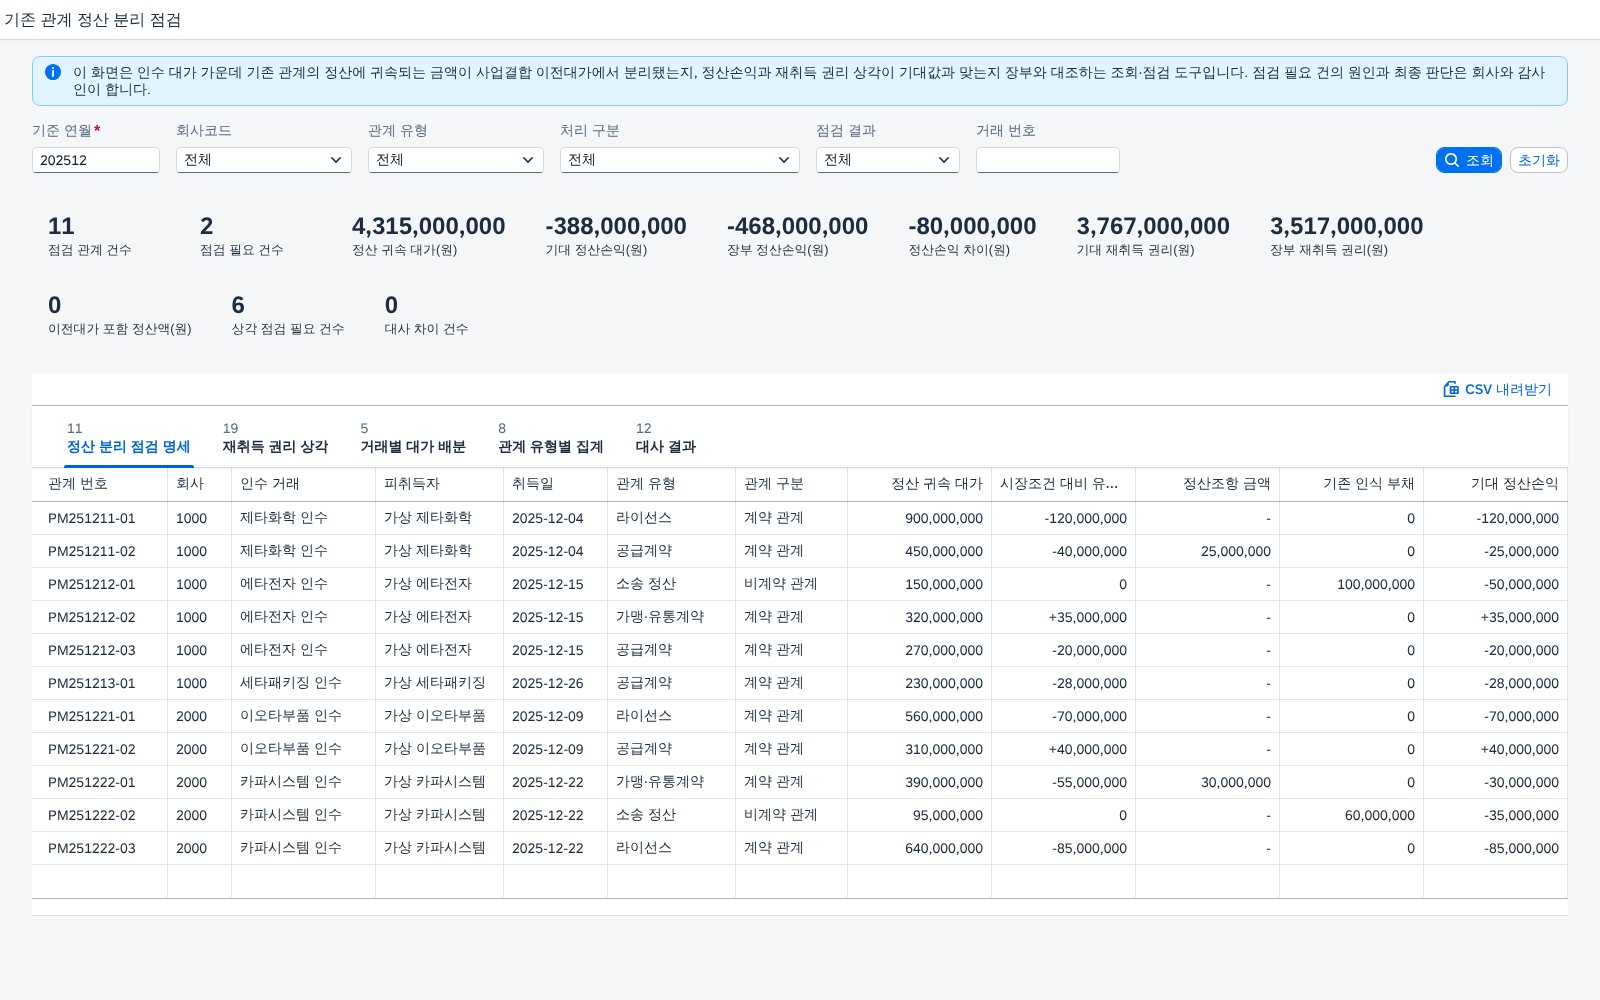Switch to the 관계 유형별 집계 tab

pos(551,438)
